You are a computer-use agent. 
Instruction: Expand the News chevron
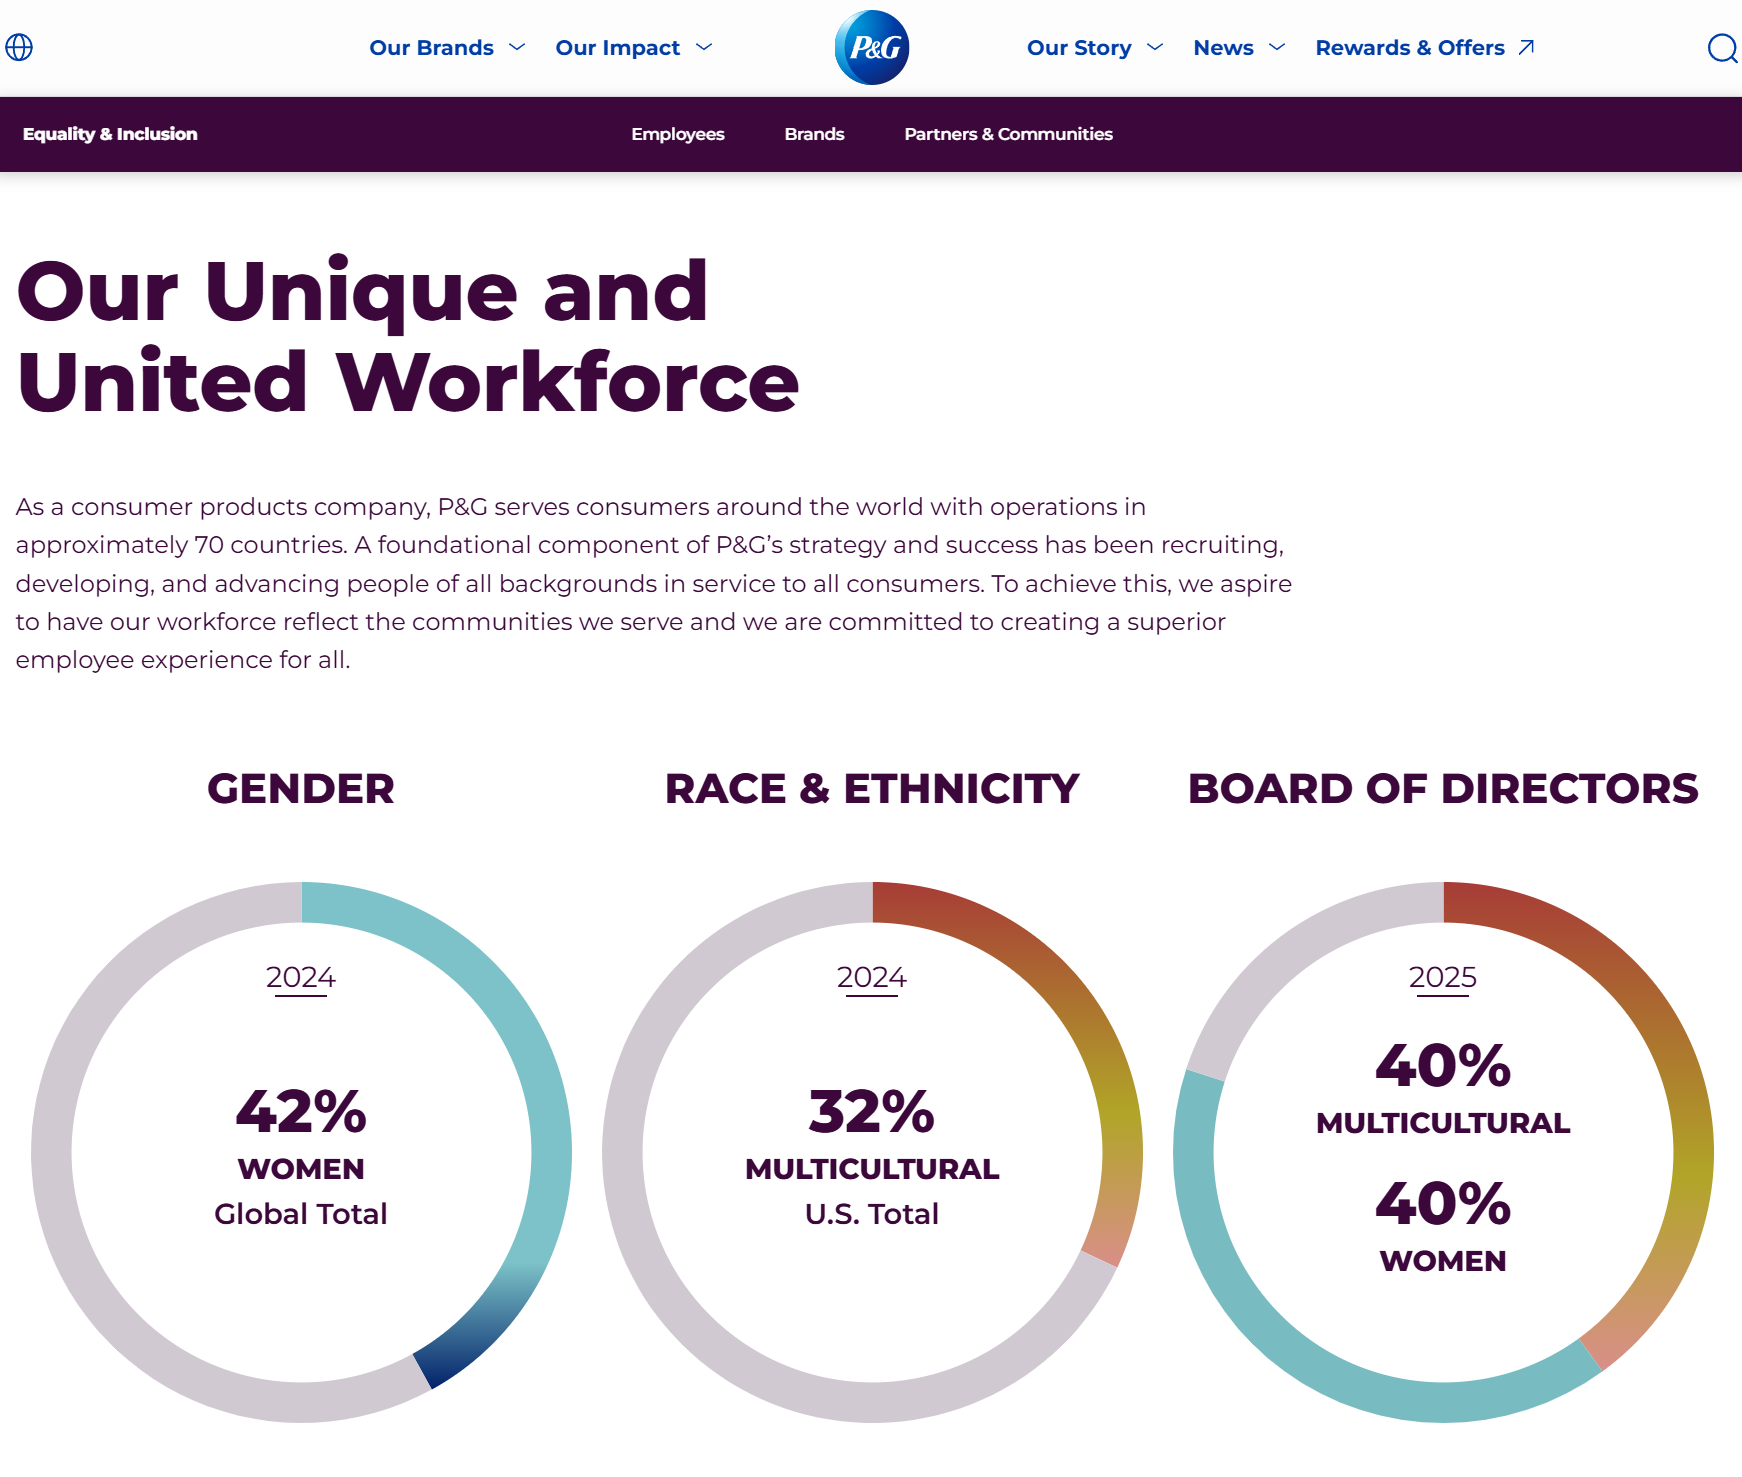pyautogui.click(x=1277, y=47)
